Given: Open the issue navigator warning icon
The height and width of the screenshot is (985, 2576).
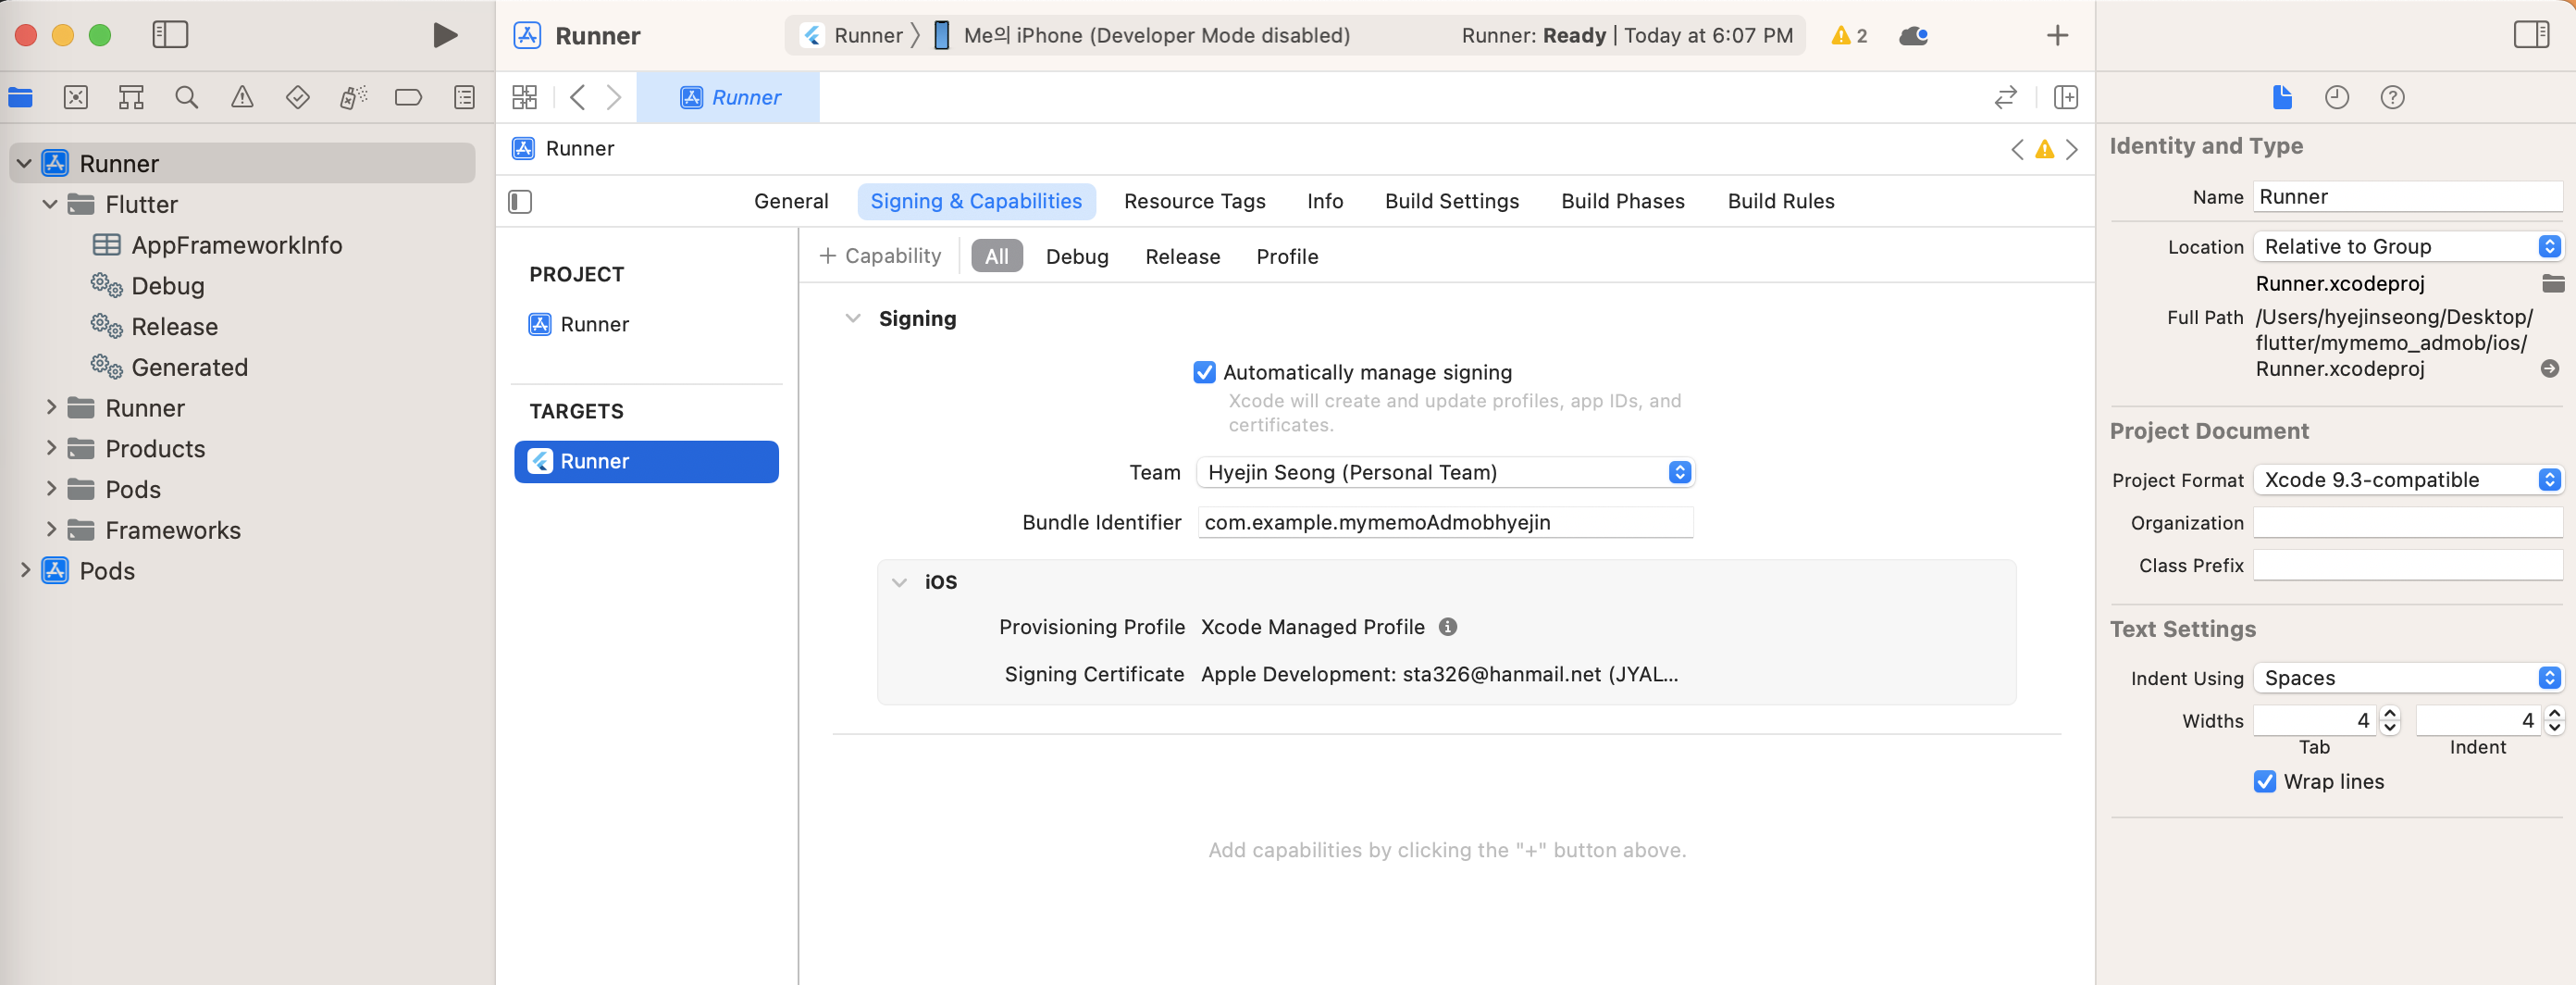Looking at the screenshot, I should coord(242,97).
